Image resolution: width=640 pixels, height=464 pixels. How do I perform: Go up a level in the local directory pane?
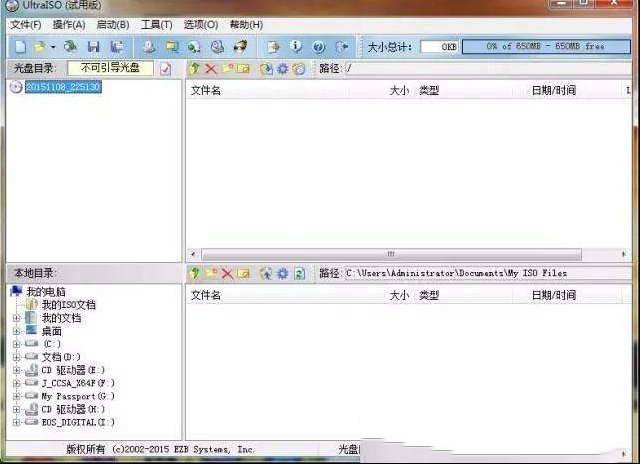point(195,273)
